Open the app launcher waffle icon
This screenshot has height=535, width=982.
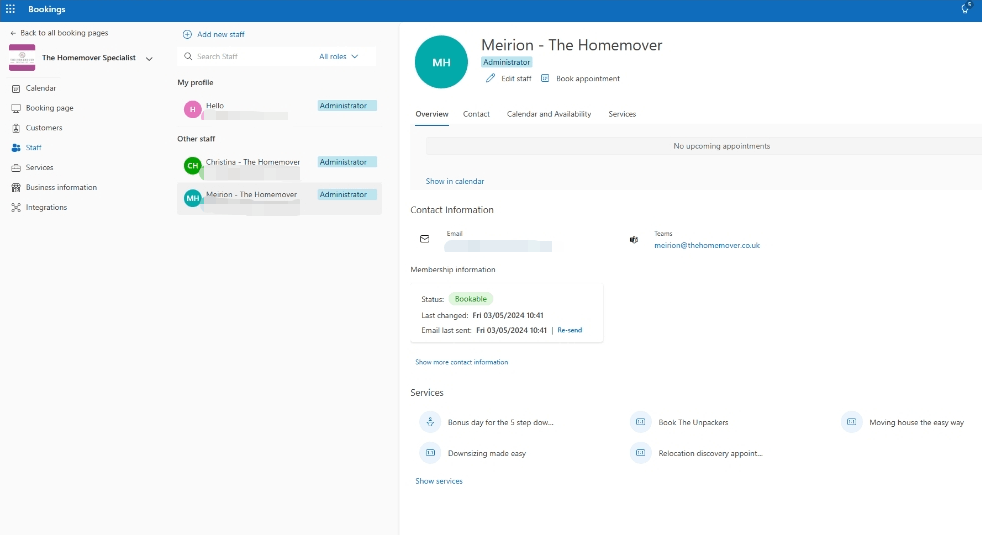tap(10, 9)
